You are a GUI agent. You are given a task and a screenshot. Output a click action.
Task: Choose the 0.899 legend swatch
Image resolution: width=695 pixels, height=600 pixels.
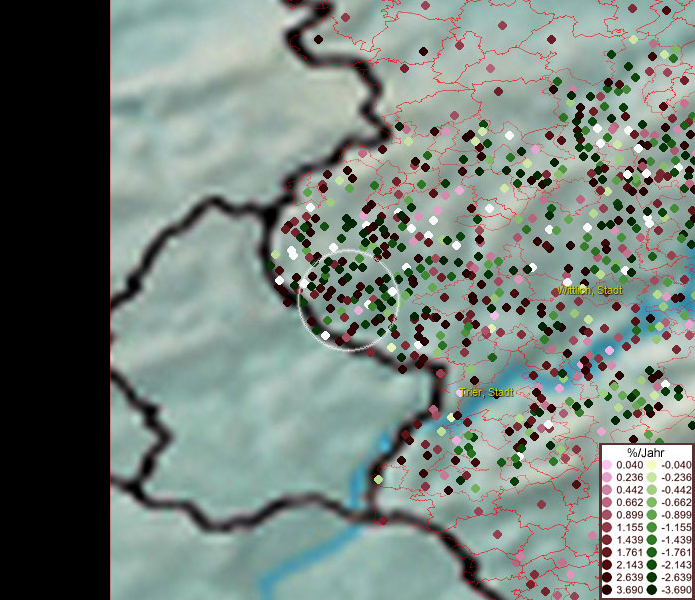[x=607, y=515]
